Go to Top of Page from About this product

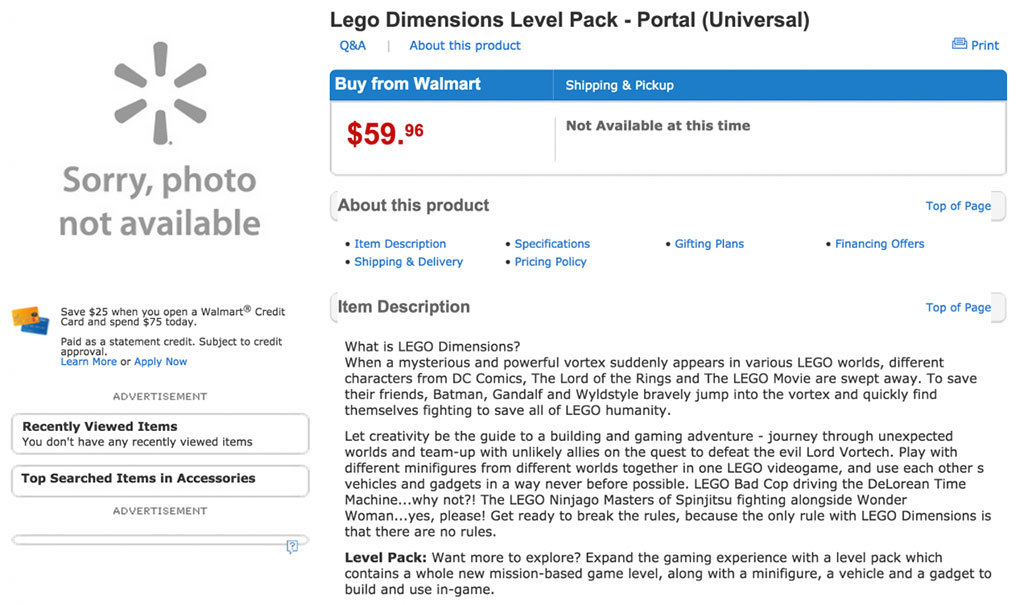coord(958,206)
